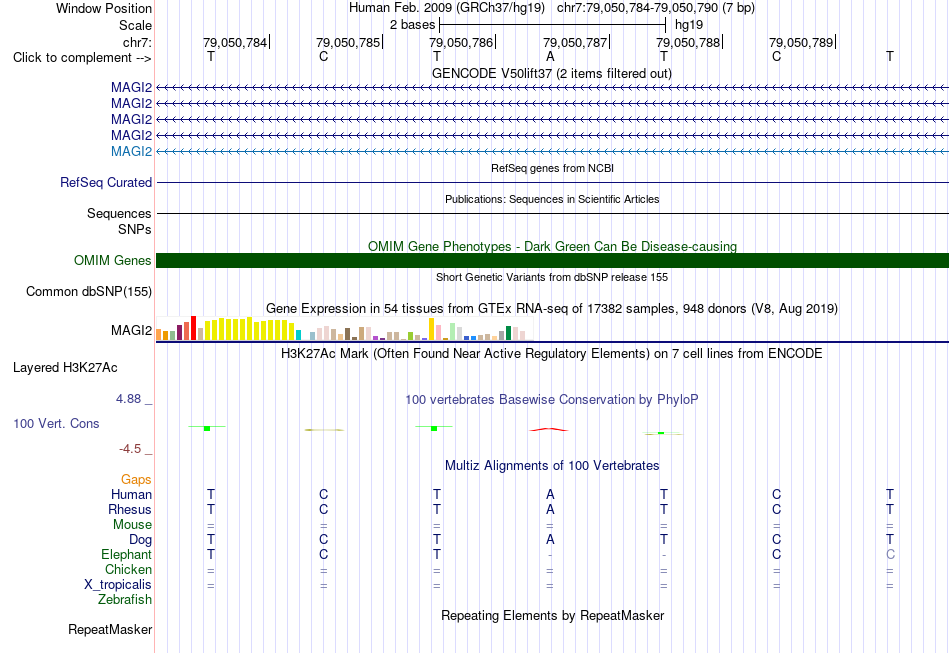Click the 'Human Feb. 2009 (GRCh37/hg19)' header text
Image resolution: width=950 pixels, height=653 pixels.
coord(447,8)
